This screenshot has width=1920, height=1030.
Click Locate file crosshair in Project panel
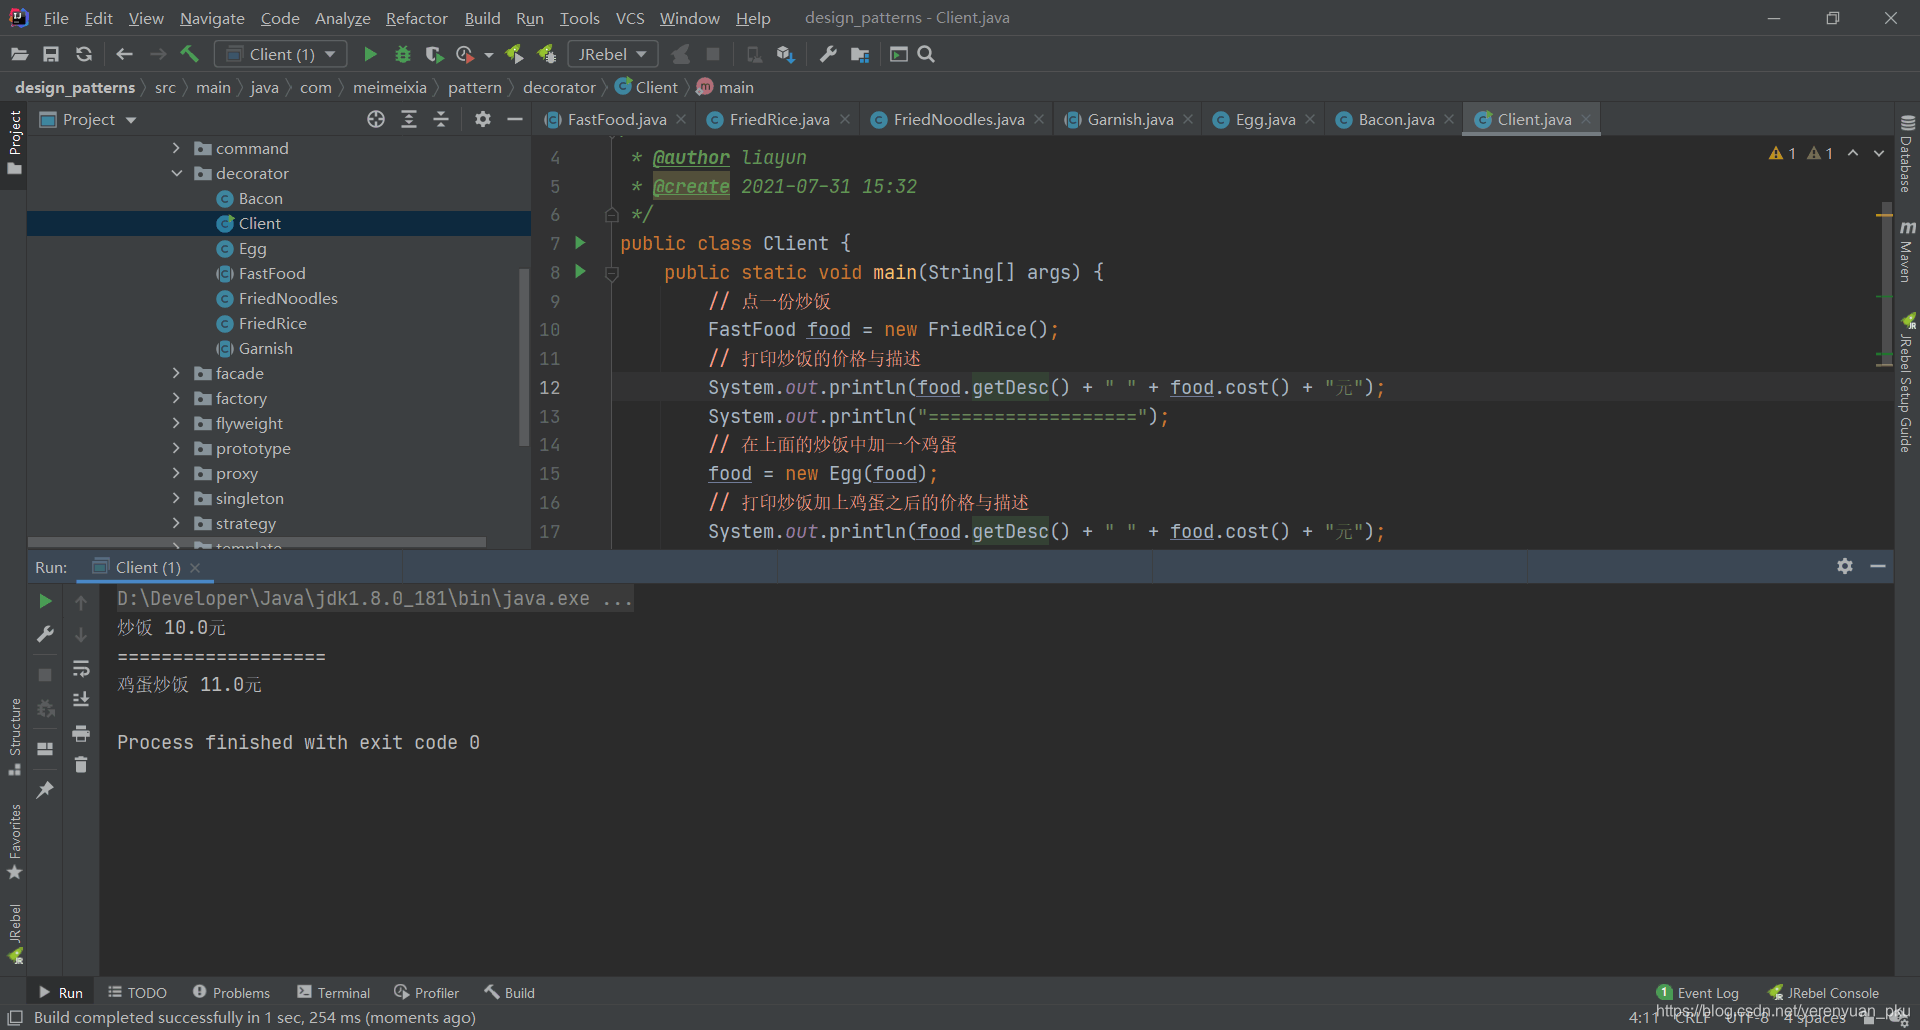point(376,119)
